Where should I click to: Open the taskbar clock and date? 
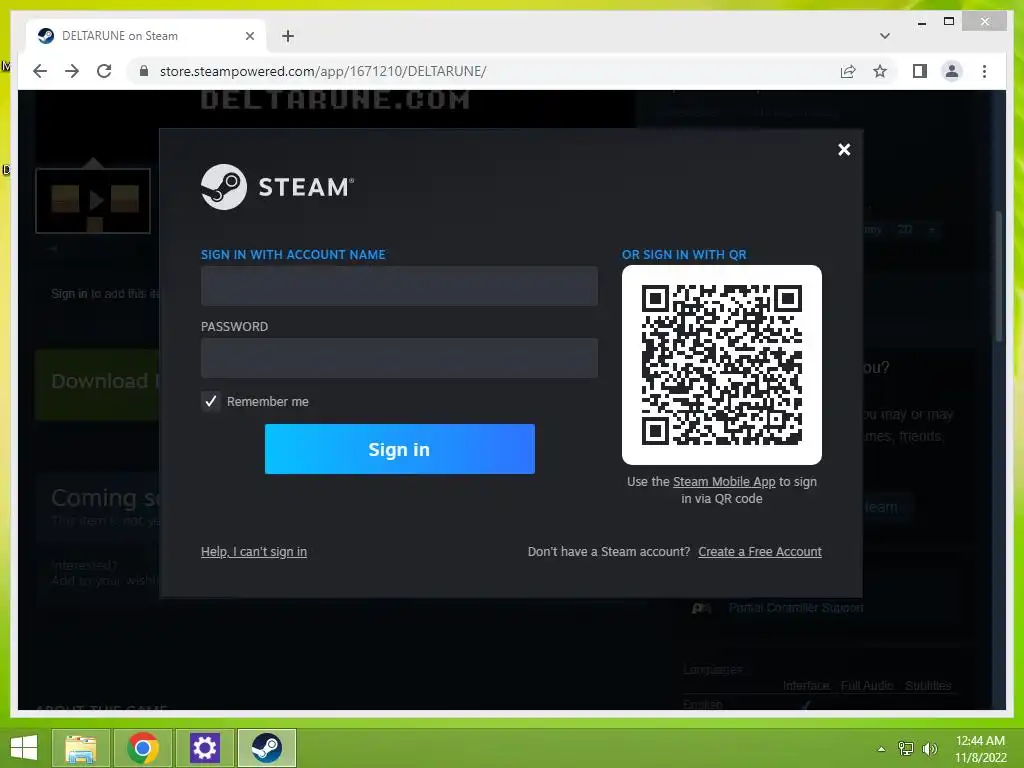[x=980, y=749]
